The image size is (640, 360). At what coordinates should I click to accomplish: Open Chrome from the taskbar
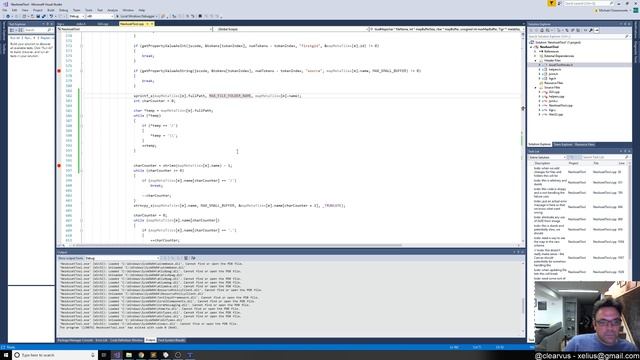pyautogui.click(x=141, y=355)
